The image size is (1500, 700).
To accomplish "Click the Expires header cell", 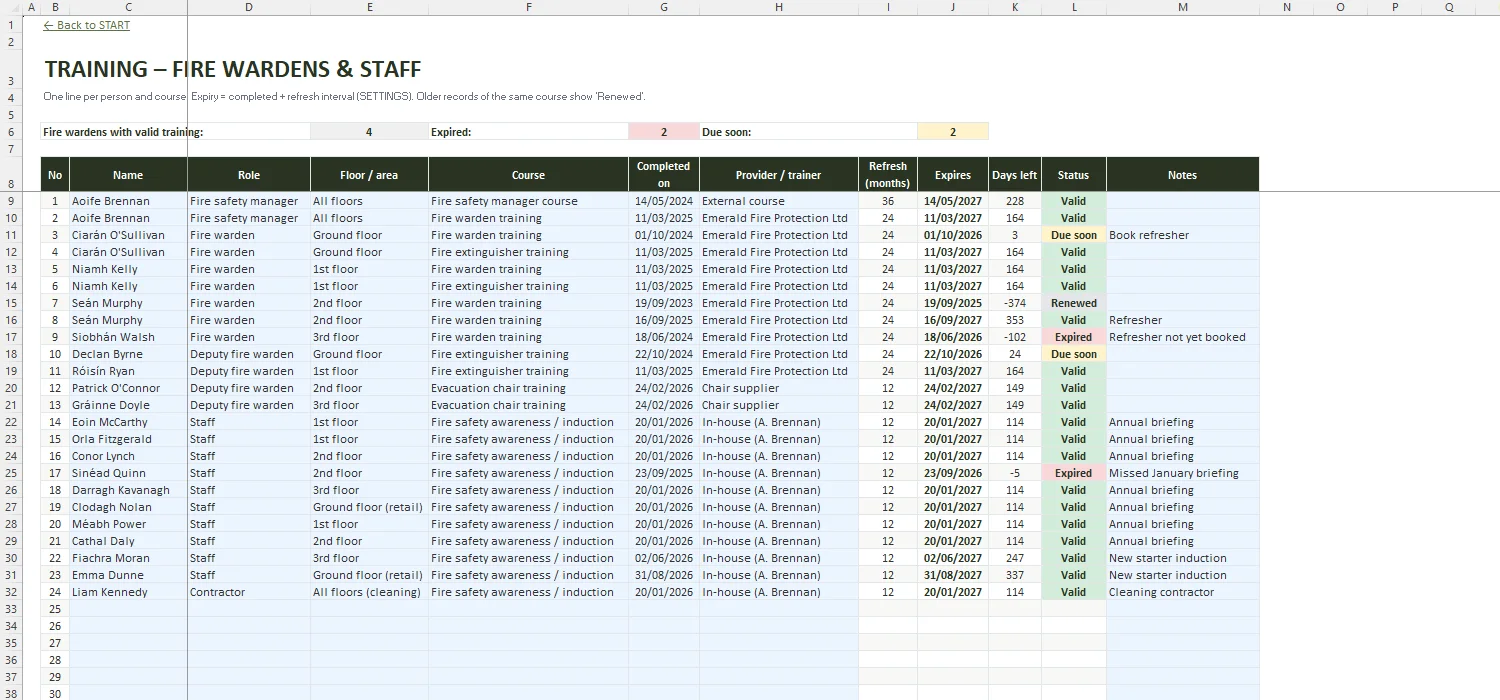I will click(953, 174).
